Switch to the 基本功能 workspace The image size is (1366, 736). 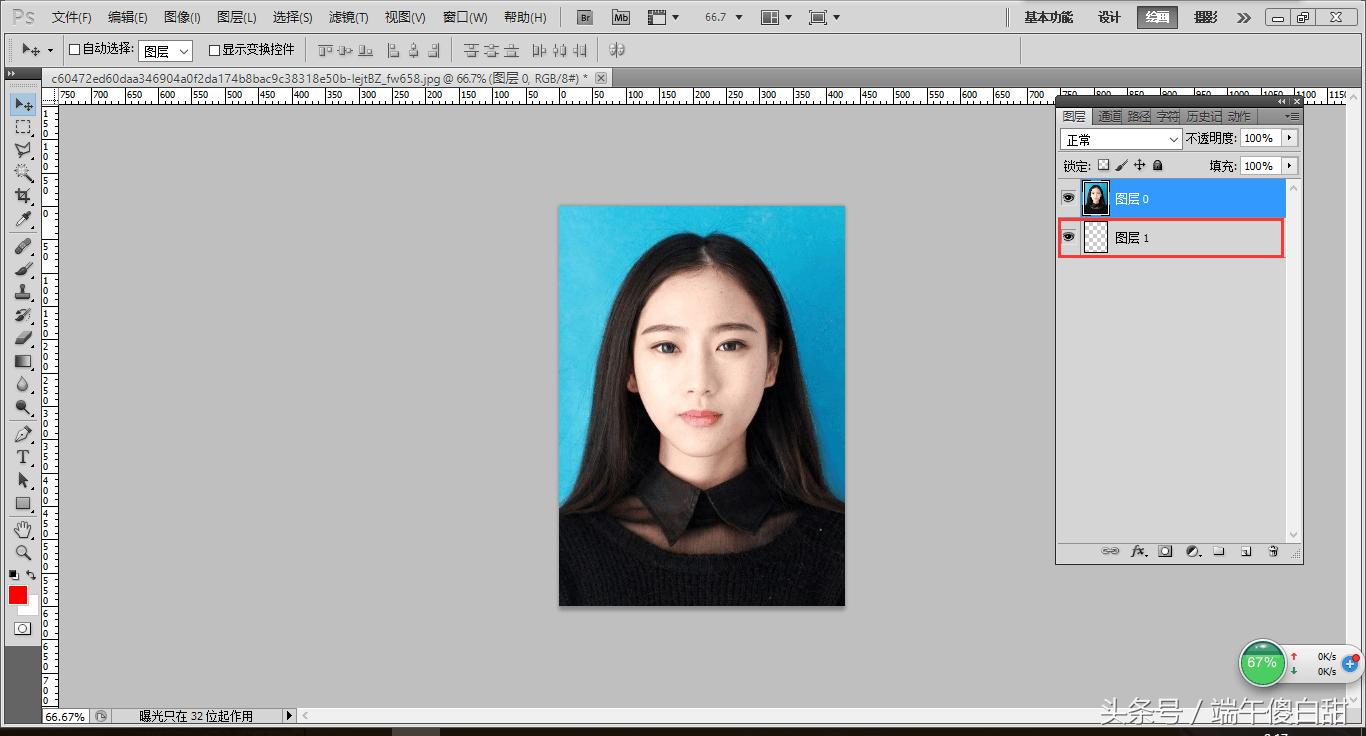[x=1048, y=17]
